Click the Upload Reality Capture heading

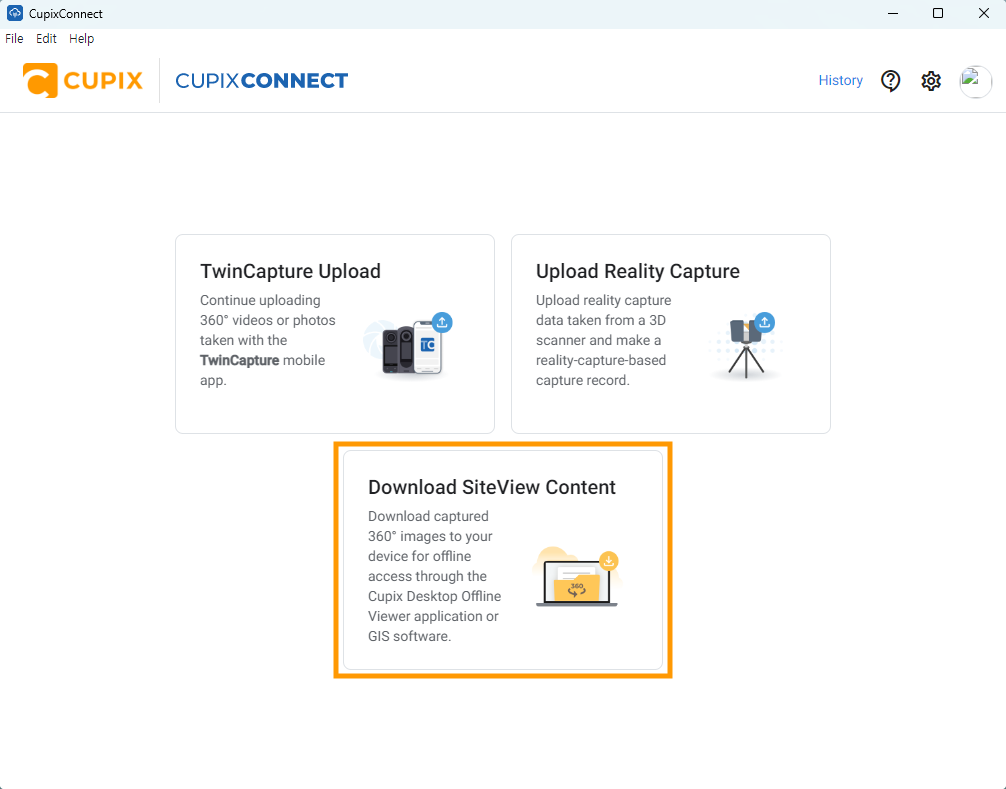pyautogui.click(x=638, y=271)
